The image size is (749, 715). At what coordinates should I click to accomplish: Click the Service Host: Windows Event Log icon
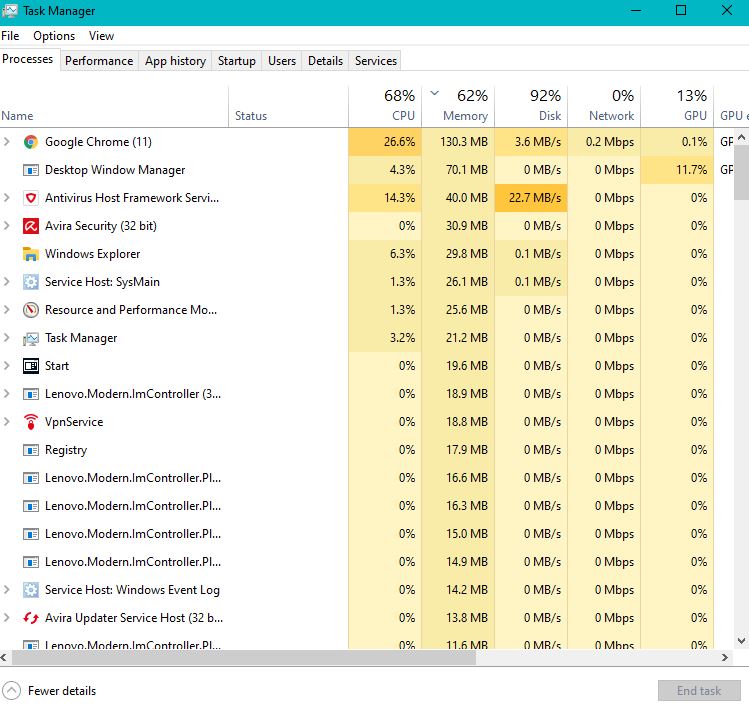point(31,590)
